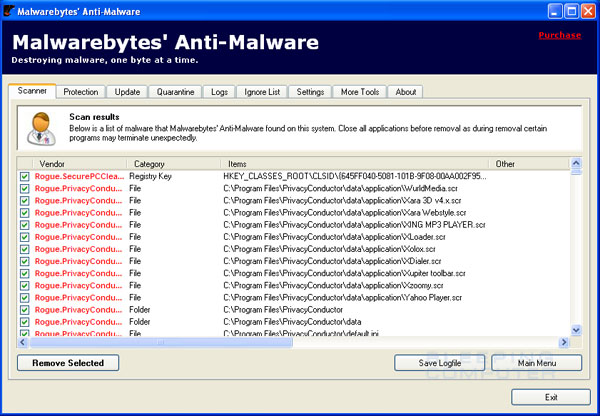Select the XING MP3 PLAYER.scr file path
Viewport: 600px width, 416px height.
tap(354, 225)
